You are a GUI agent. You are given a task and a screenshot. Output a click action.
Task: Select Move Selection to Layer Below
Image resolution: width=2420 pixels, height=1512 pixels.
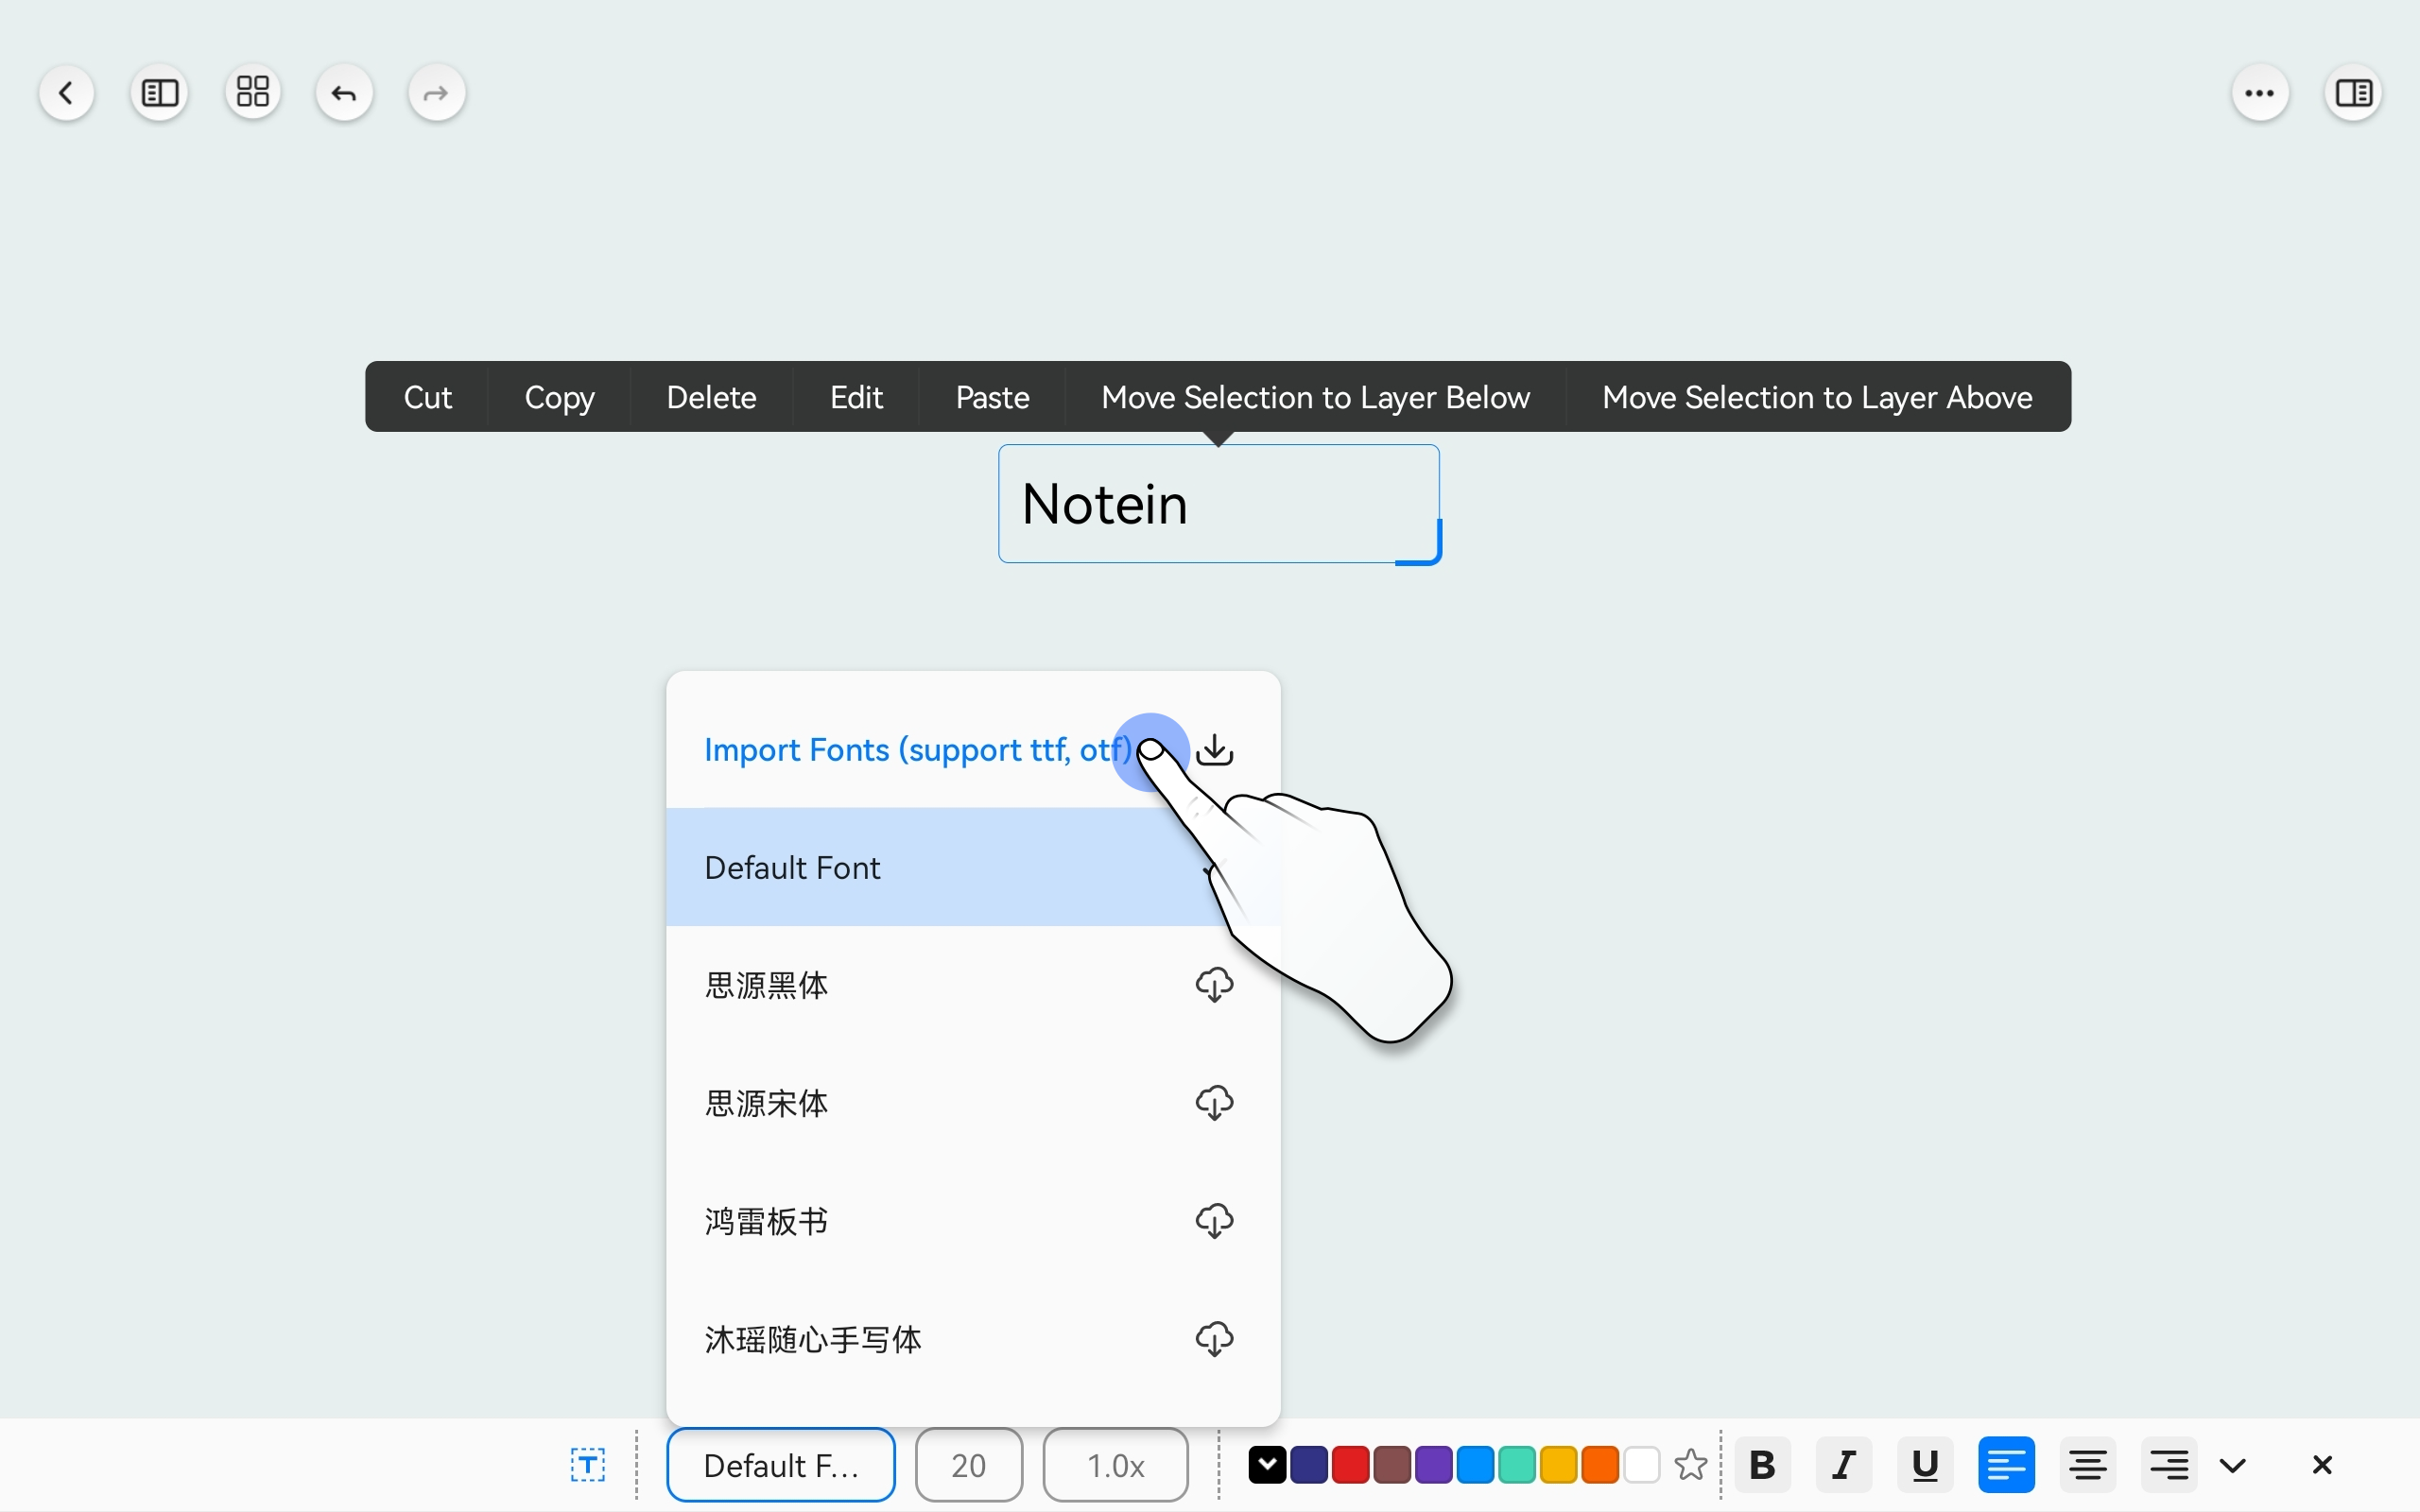pos(1316,397)
